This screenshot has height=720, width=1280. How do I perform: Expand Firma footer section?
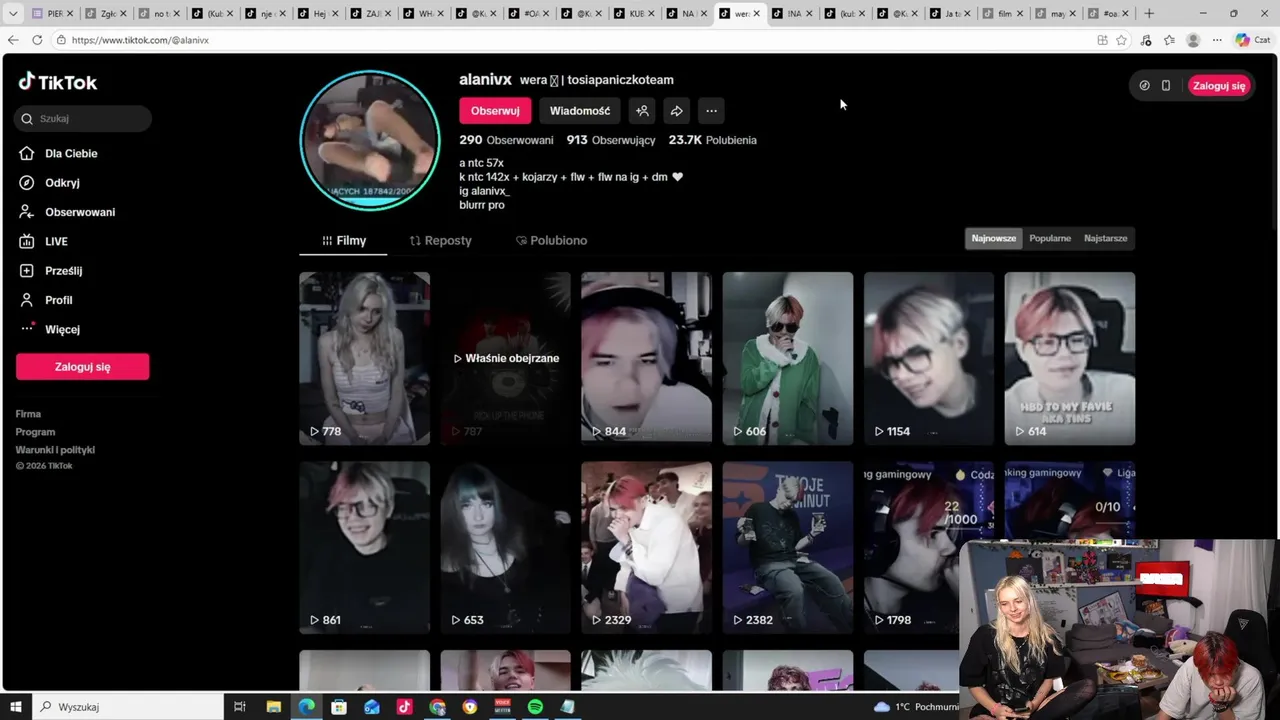(28, 414)
